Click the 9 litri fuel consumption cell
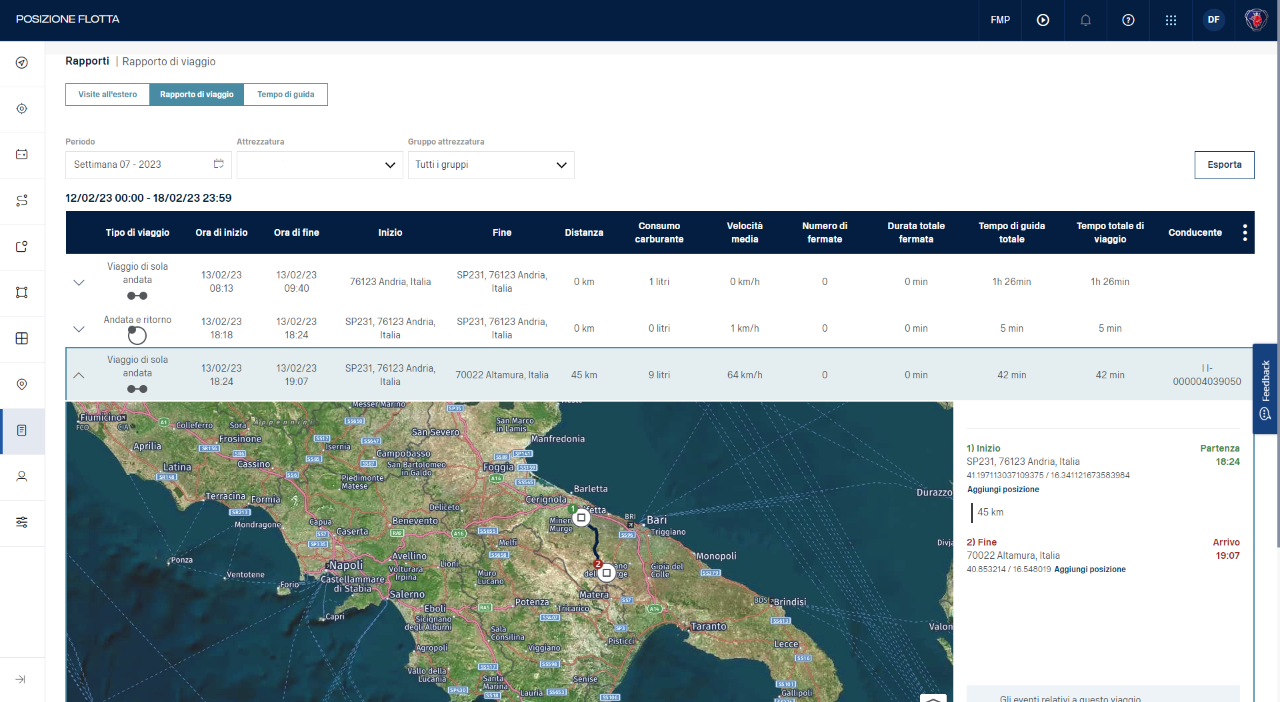1280x702 pixels. 659,375
